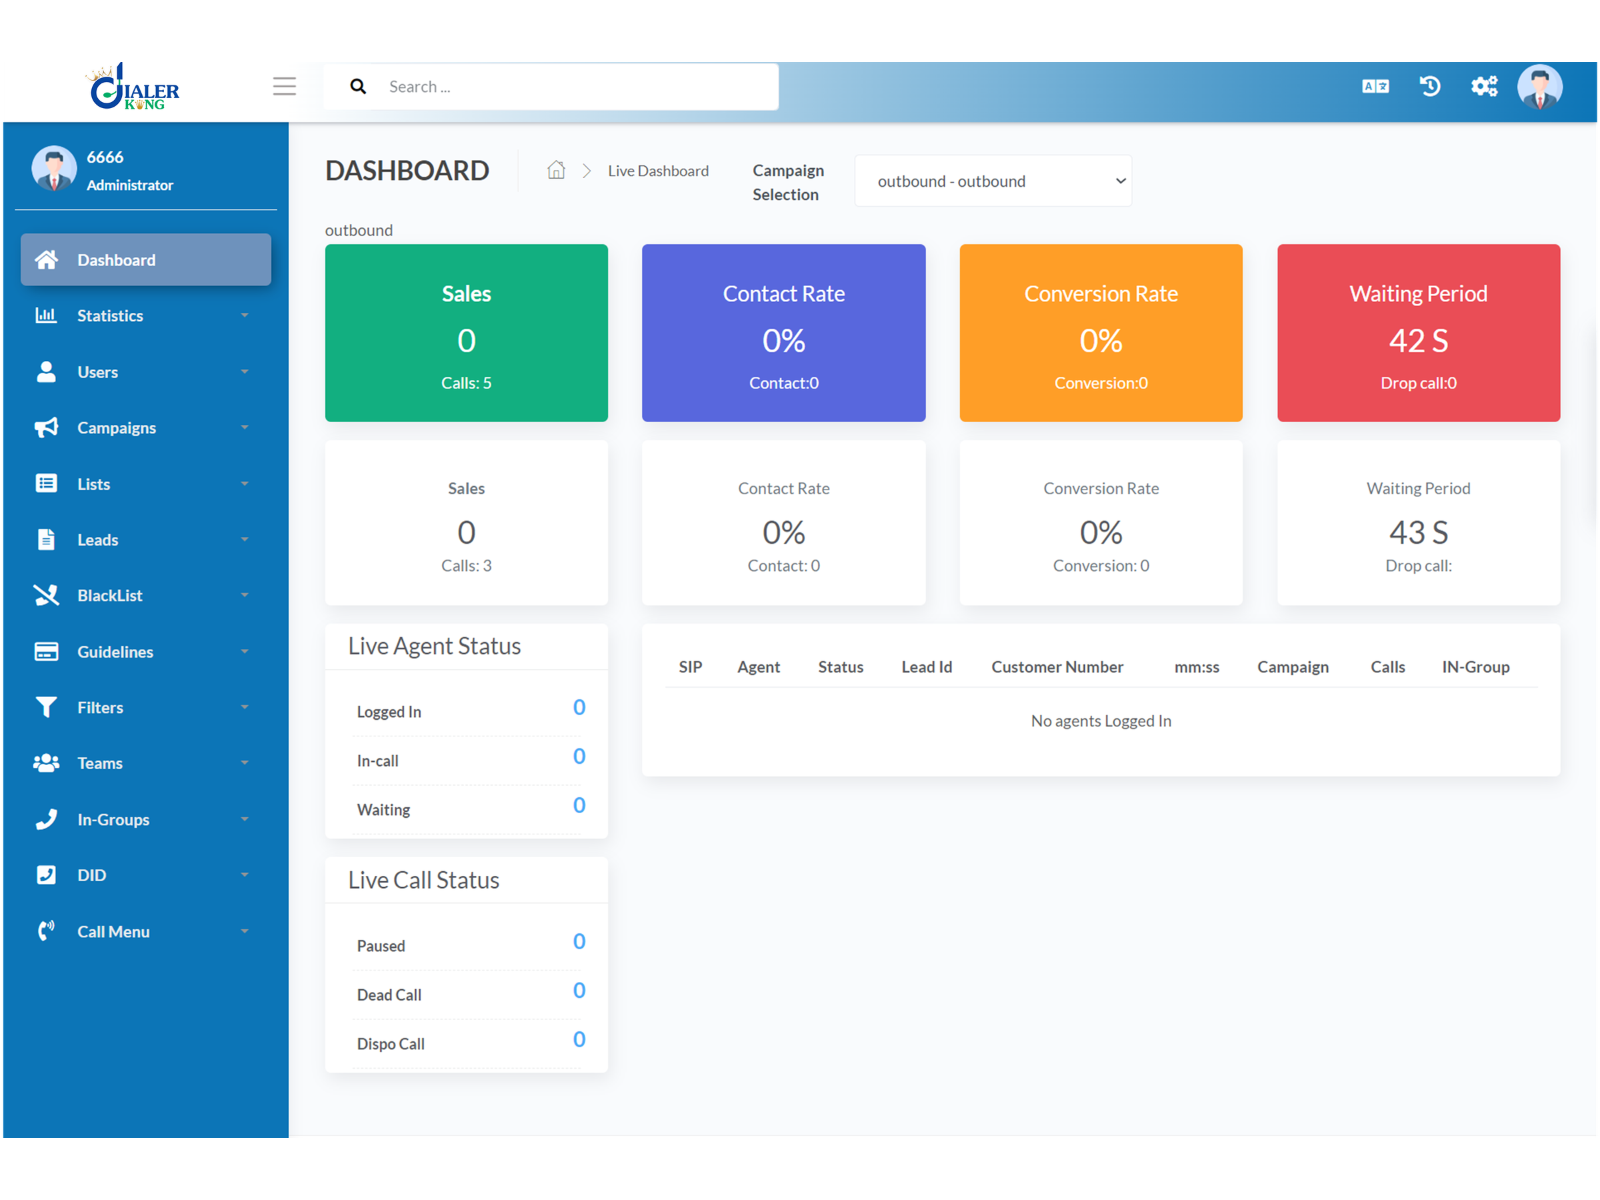Toggle the sidebar with the hamburger icon
This screenshot has width=1600, height=1200.
[284, 86]
